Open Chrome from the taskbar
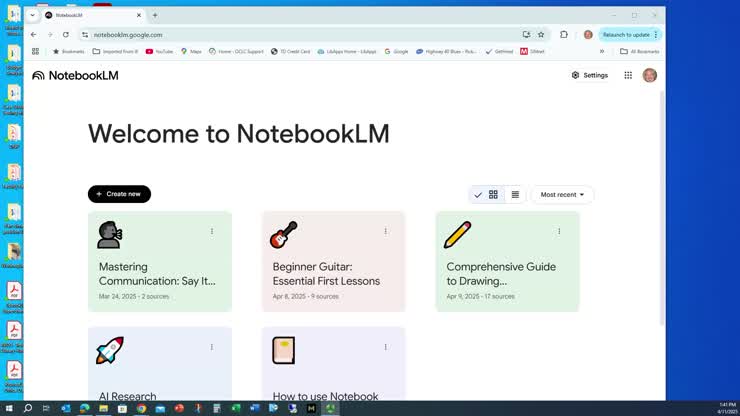 click(x=142, y=408)
